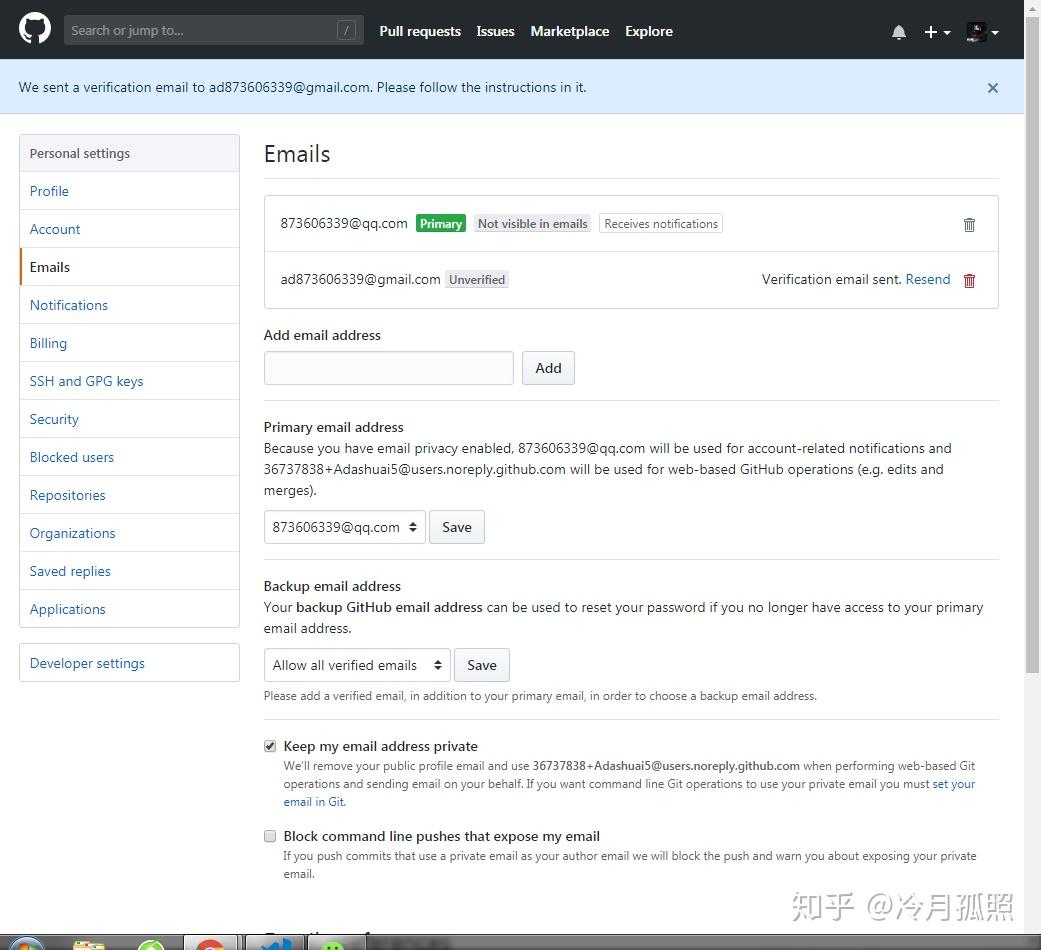Open the set your email in Git link

pos(953,784)
